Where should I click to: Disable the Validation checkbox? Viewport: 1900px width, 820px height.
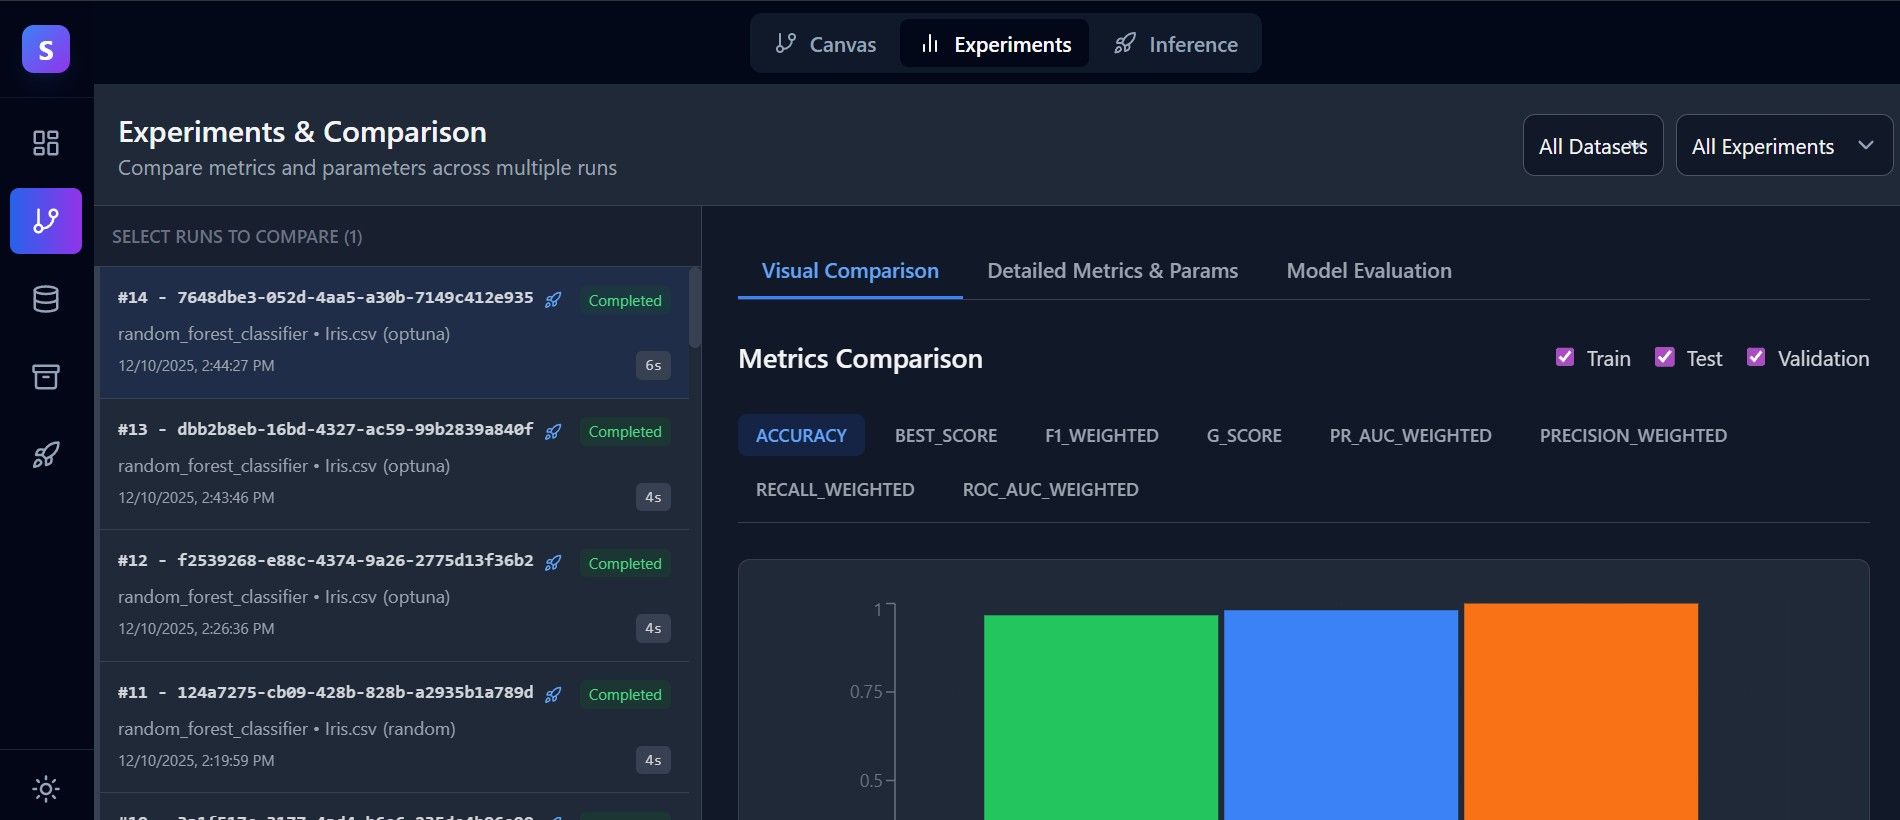[1755, 357]
